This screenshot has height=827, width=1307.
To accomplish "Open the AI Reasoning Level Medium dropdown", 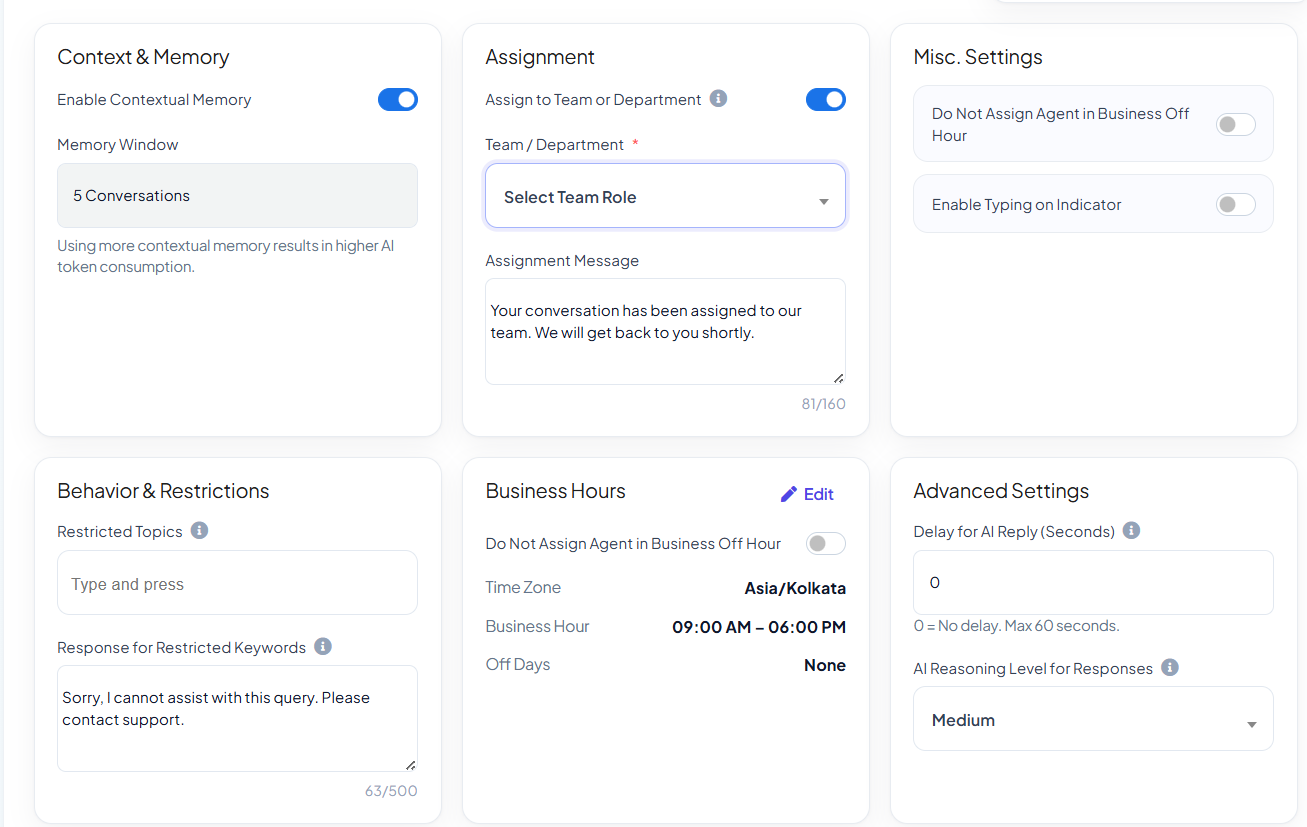I will [x=1093, y=719].
